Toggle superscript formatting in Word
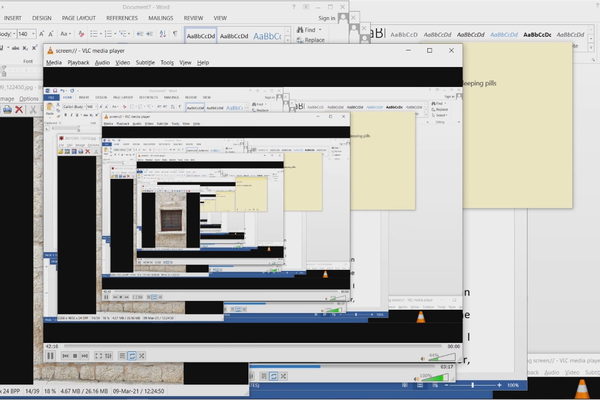The width and height of the screenshot is (600, 400). click(x=34, y=48)
